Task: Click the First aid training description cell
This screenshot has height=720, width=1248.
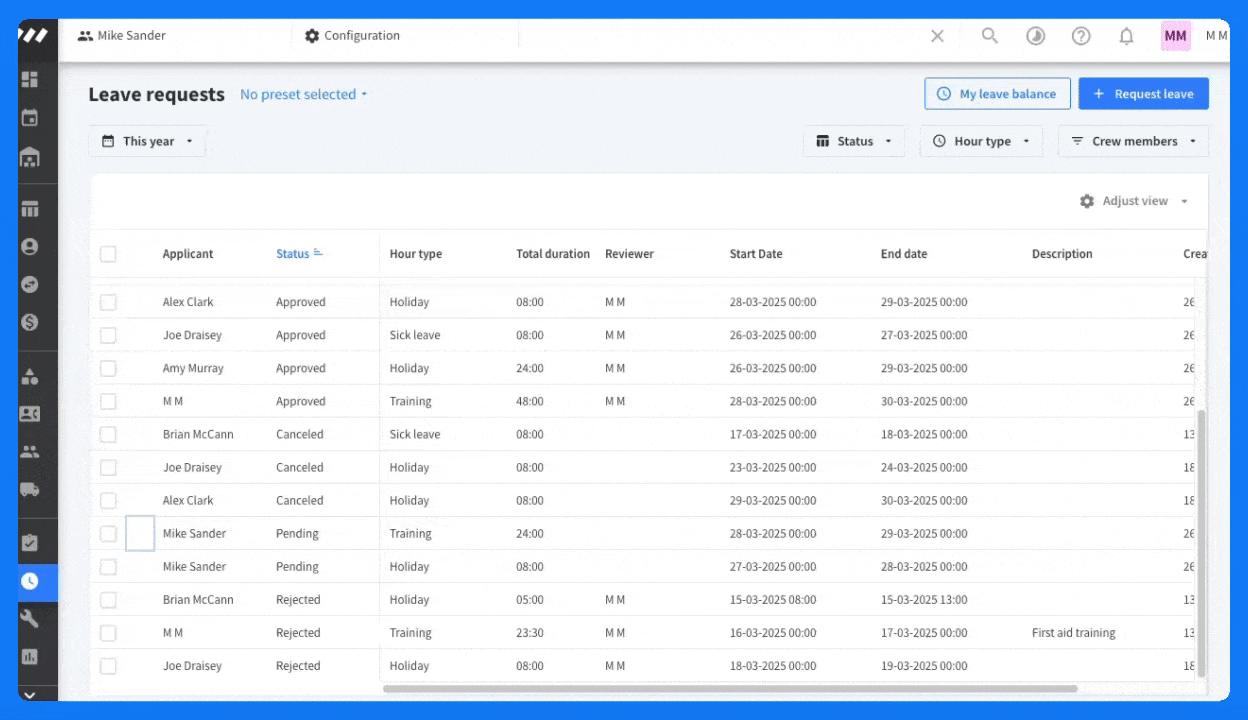Action: tap(1073, 633)
